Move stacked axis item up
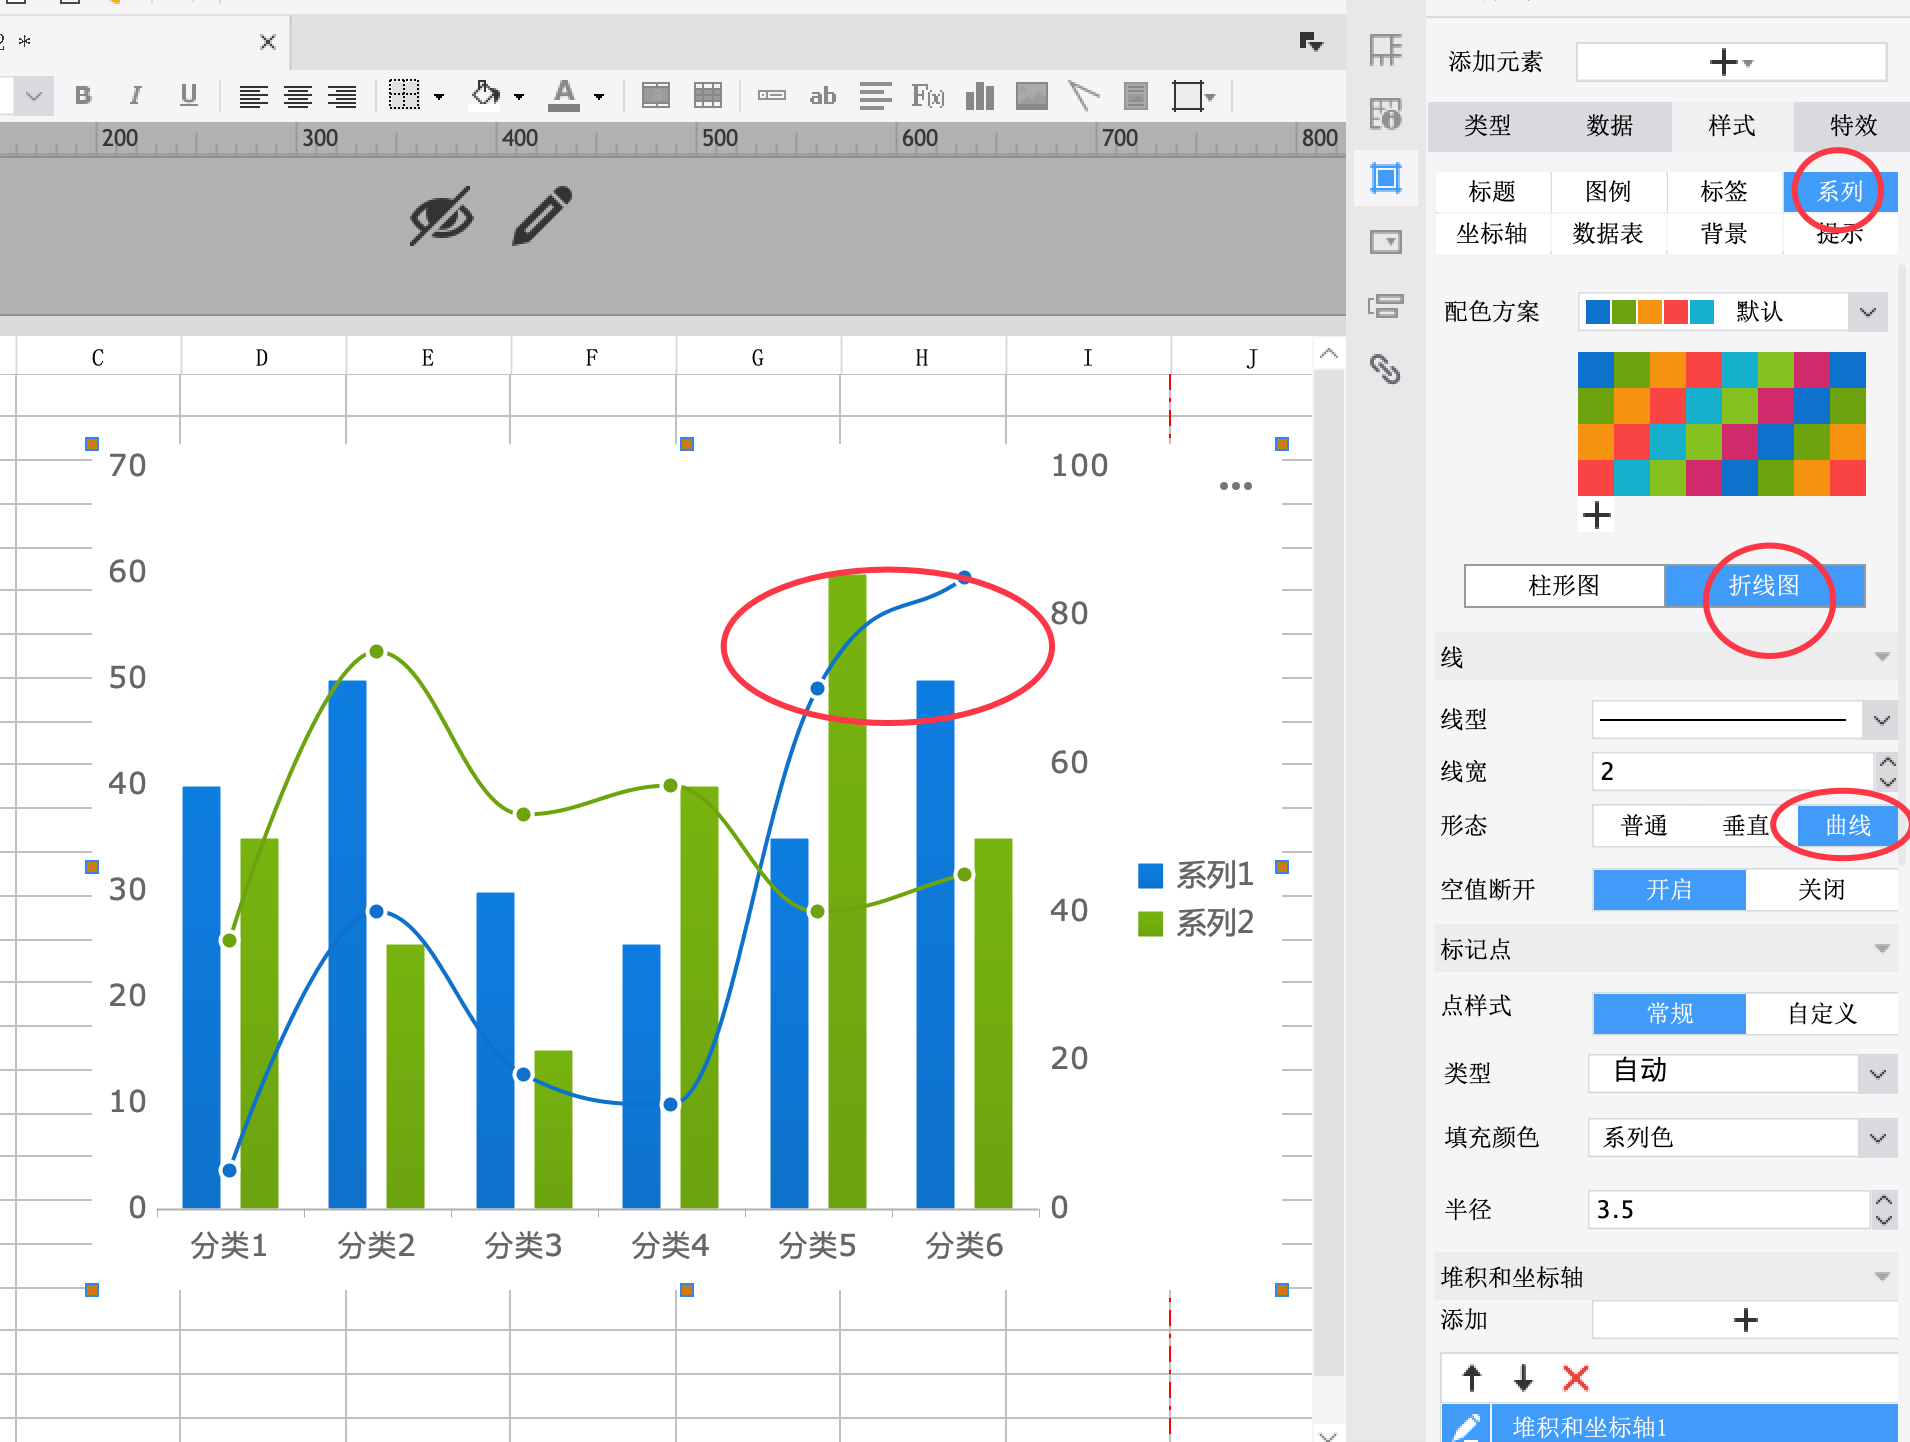 (x=1472, y=1378)
